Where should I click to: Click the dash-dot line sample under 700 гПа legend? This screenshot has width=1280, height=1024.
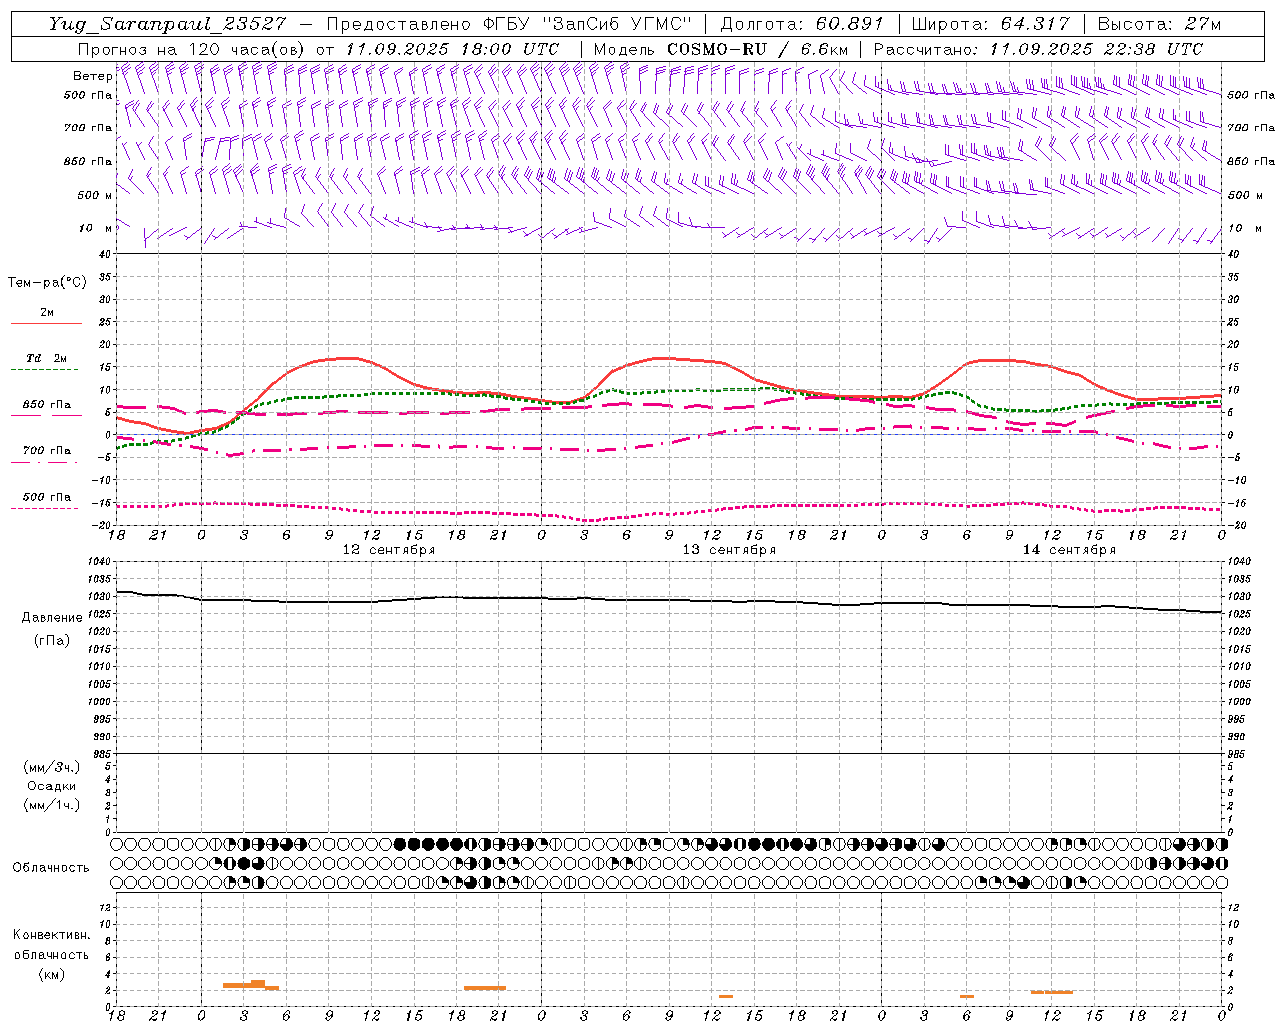(x=45, y=462)
